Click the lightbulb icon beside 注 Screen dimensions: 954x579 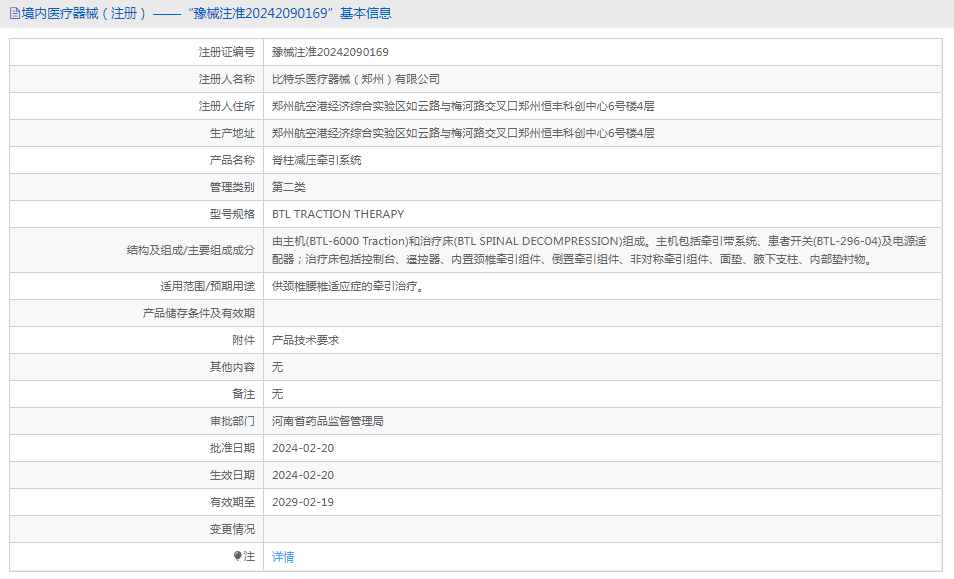237,556
